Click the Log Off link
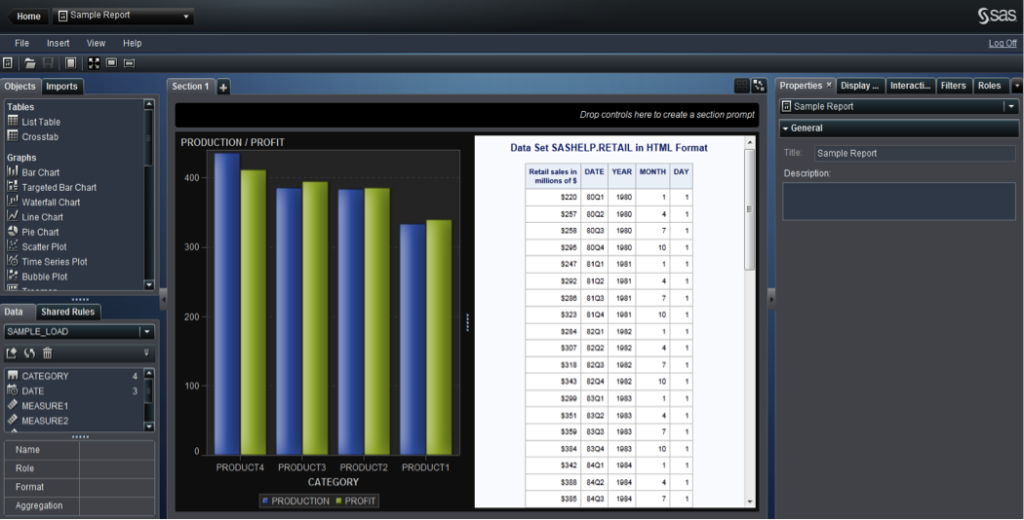Screen dimensions: 1024x520 pyautogui.click(x=1002, y=43)
